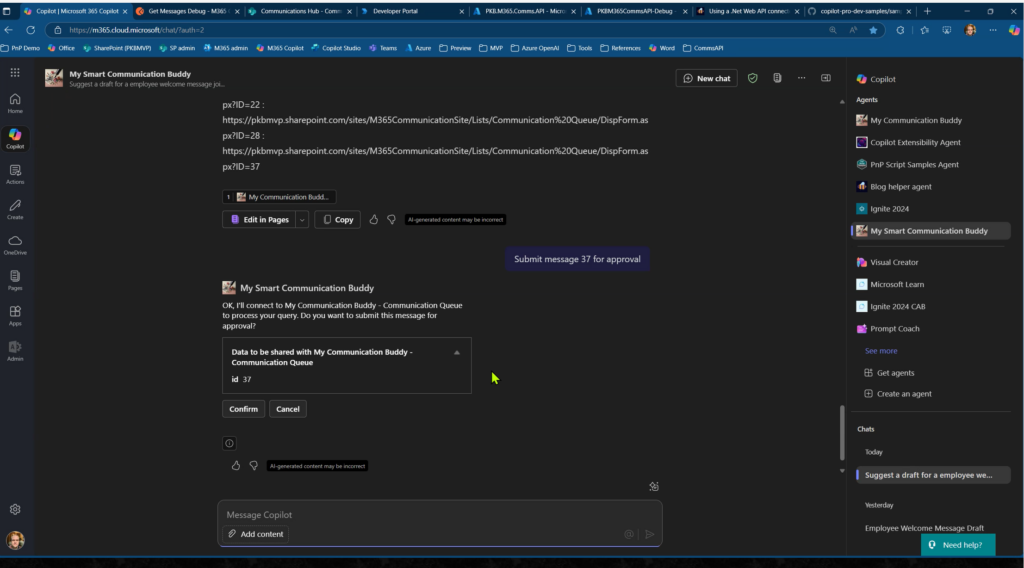Expand See more agents list
1024x568 pixels.
tap(880, 351)
